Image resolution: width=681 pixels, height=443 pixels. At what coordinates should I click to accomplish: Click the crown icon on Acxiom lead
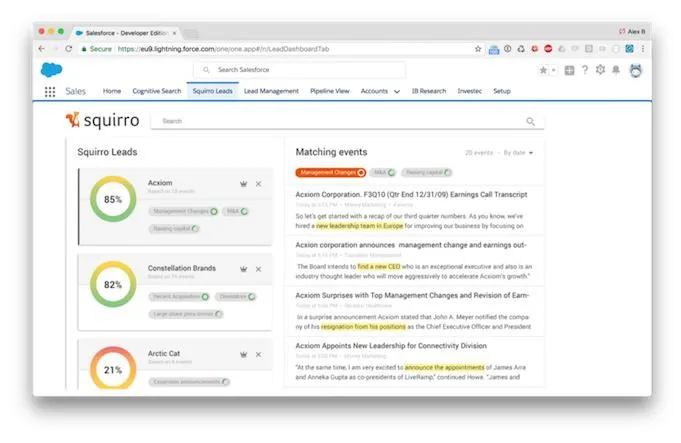point(244,184)
